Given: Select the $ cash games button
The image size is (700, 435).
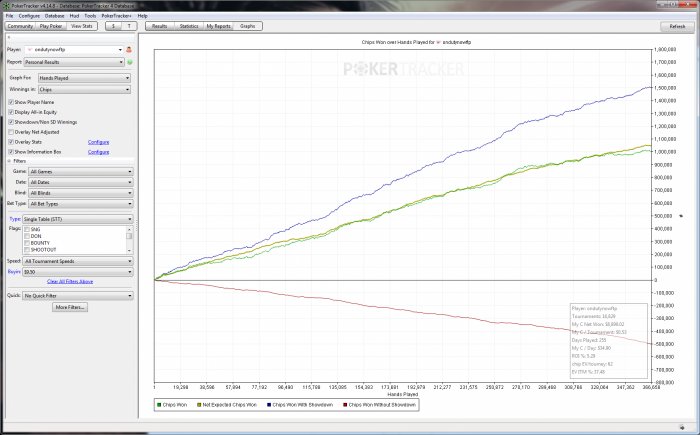Looking at the screenshot, I should pos(113,26).
